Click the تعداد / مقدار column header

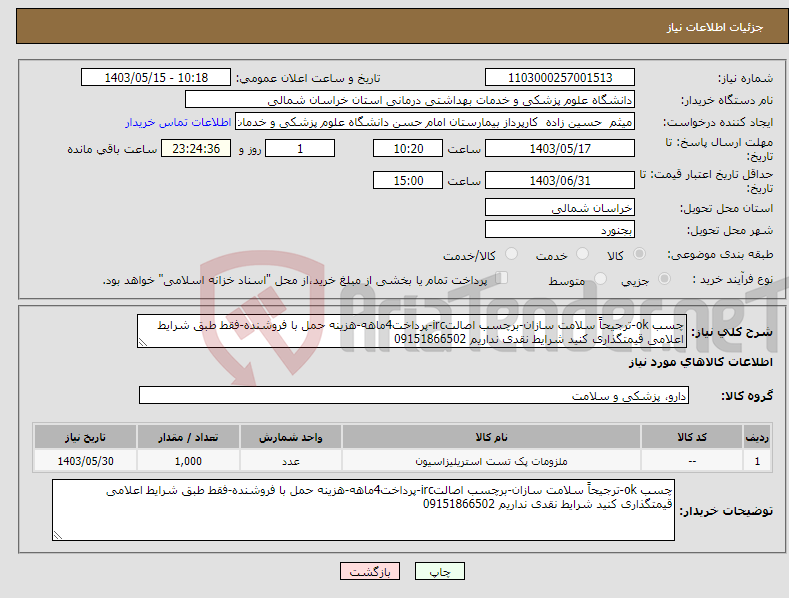188,437
